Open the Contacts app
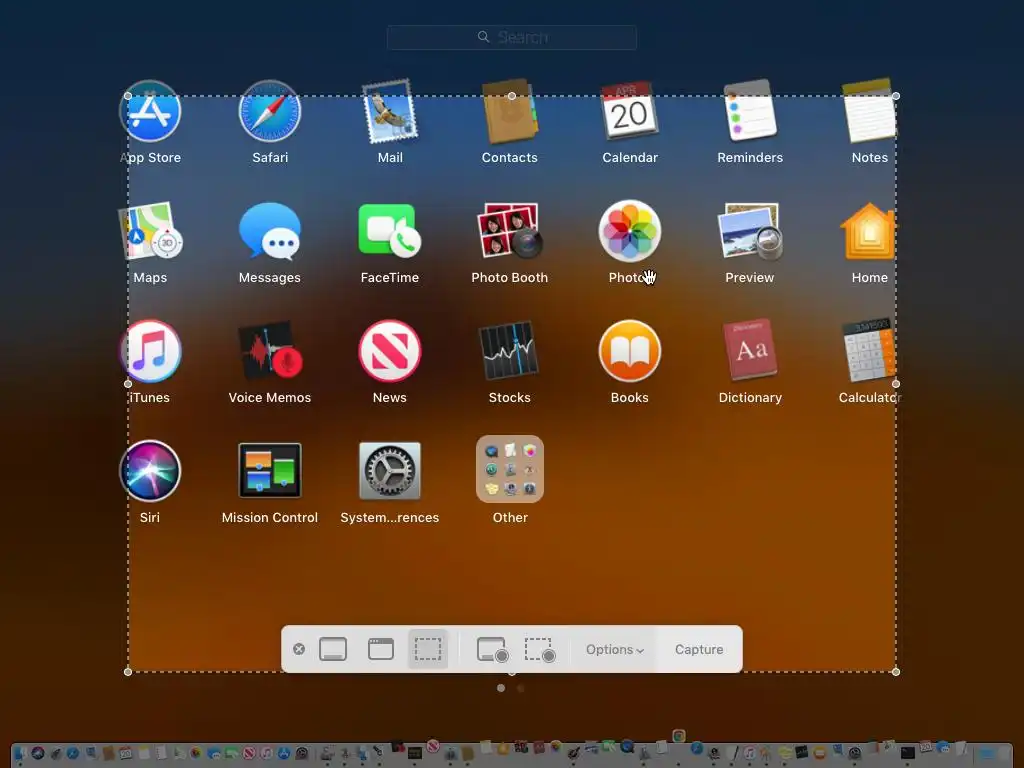Image resolution: width=1024 pixels, height=768 pixels. 510,112
